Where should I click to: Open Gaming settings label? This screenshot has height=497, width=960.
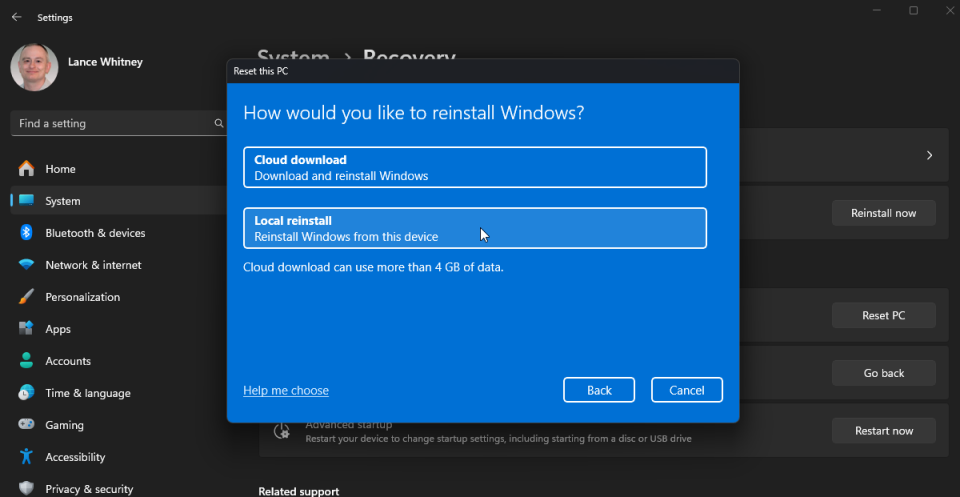point(64,424)
